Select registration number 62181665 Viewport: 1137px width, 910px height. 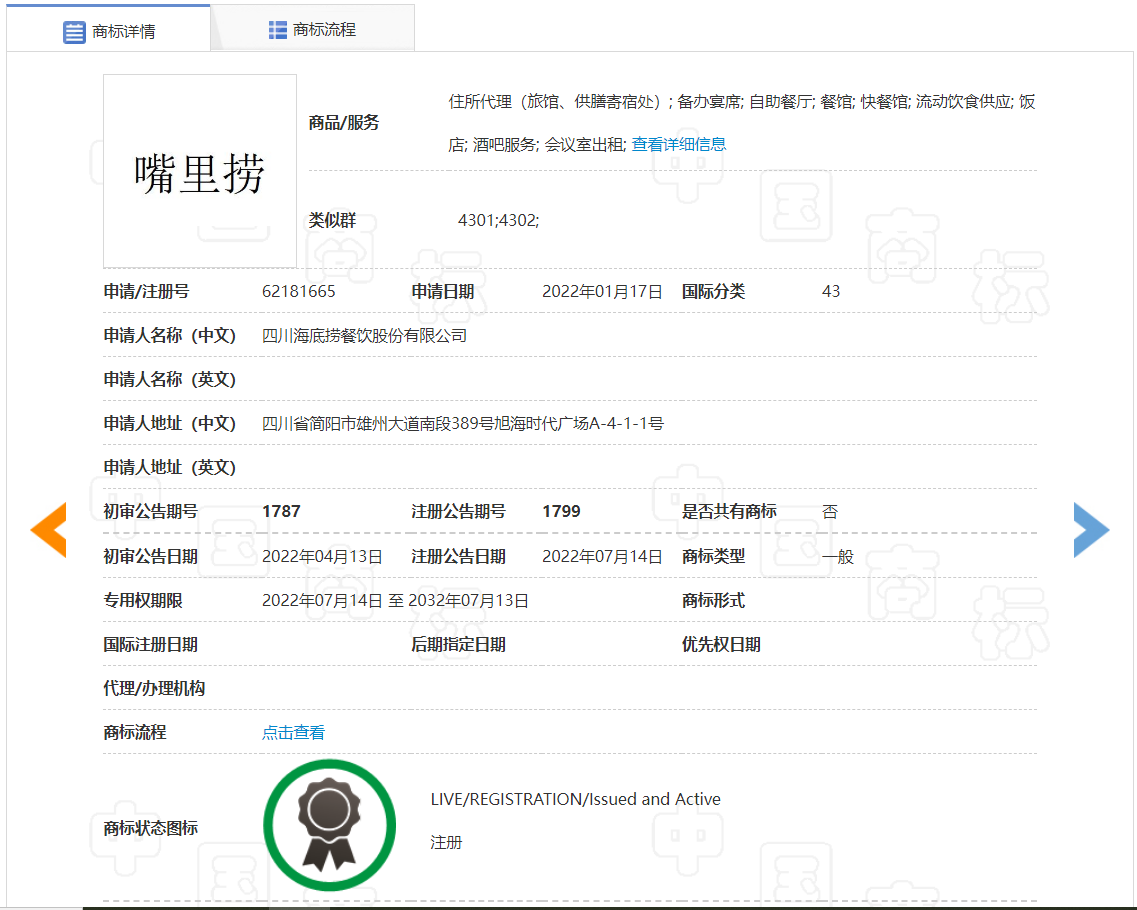click(x=299, y=291)
